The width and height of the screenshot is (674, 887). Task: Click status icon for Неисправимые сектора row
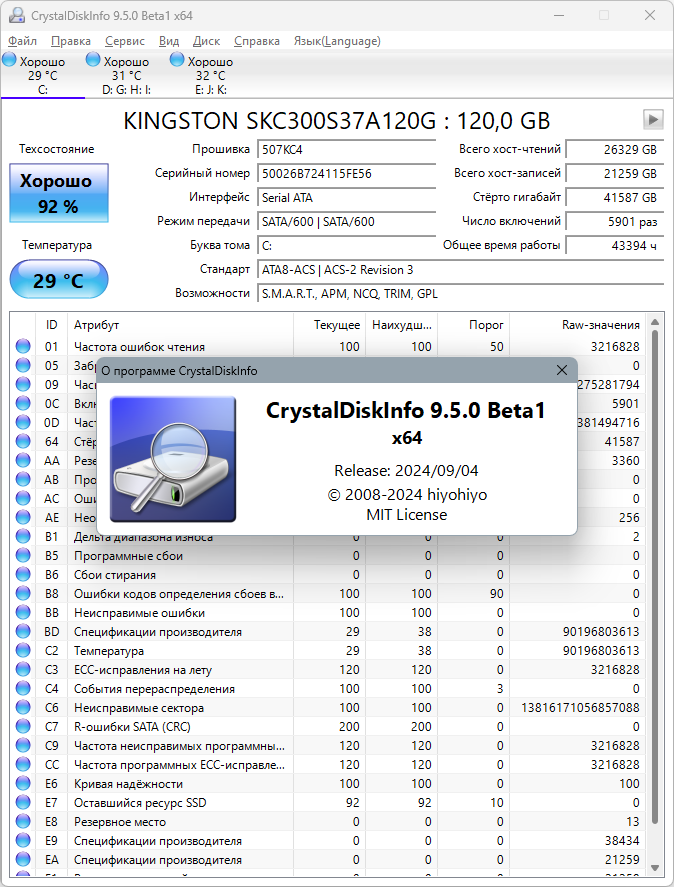click(23, 708)
